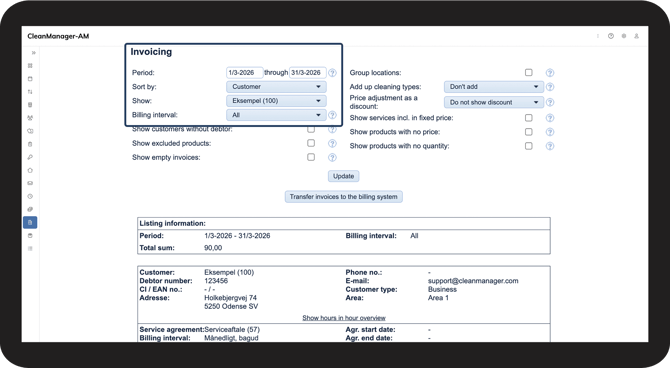Open help for Show excluded products
The height and width of the screenshot is (368, 670).
332,143
